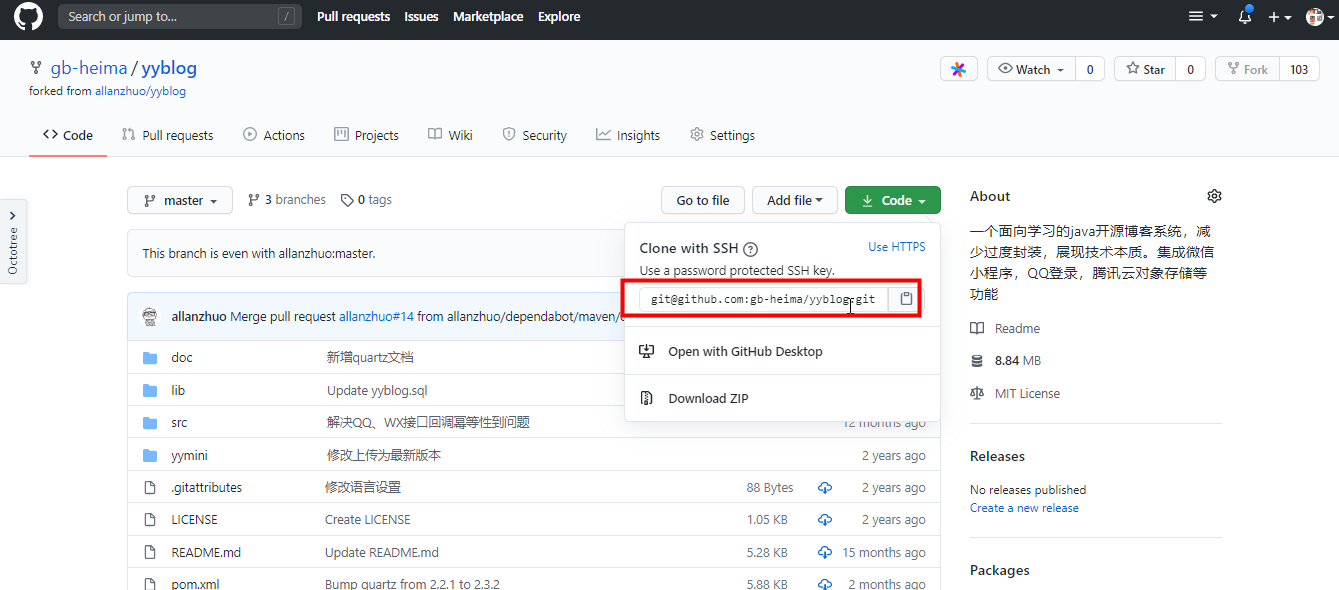
Task: Download LICENSE via cloud icon
Action: (825, 520)
